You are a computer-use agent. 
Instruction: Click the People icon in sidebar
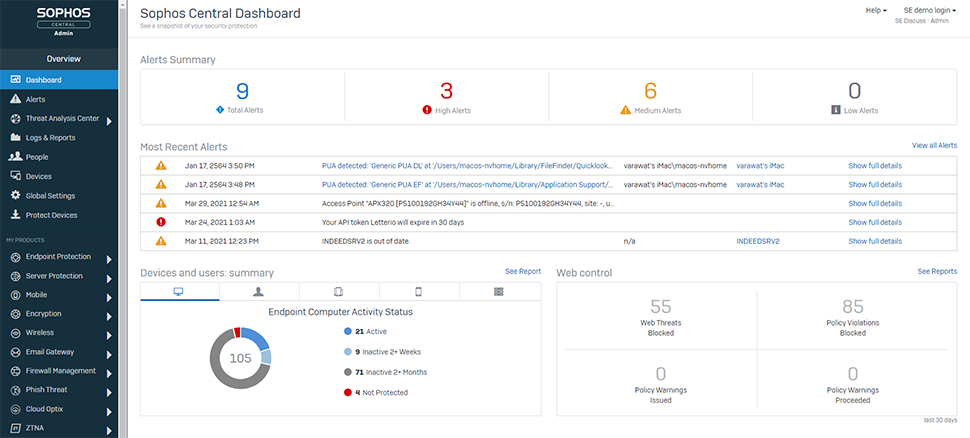[15, 157]
